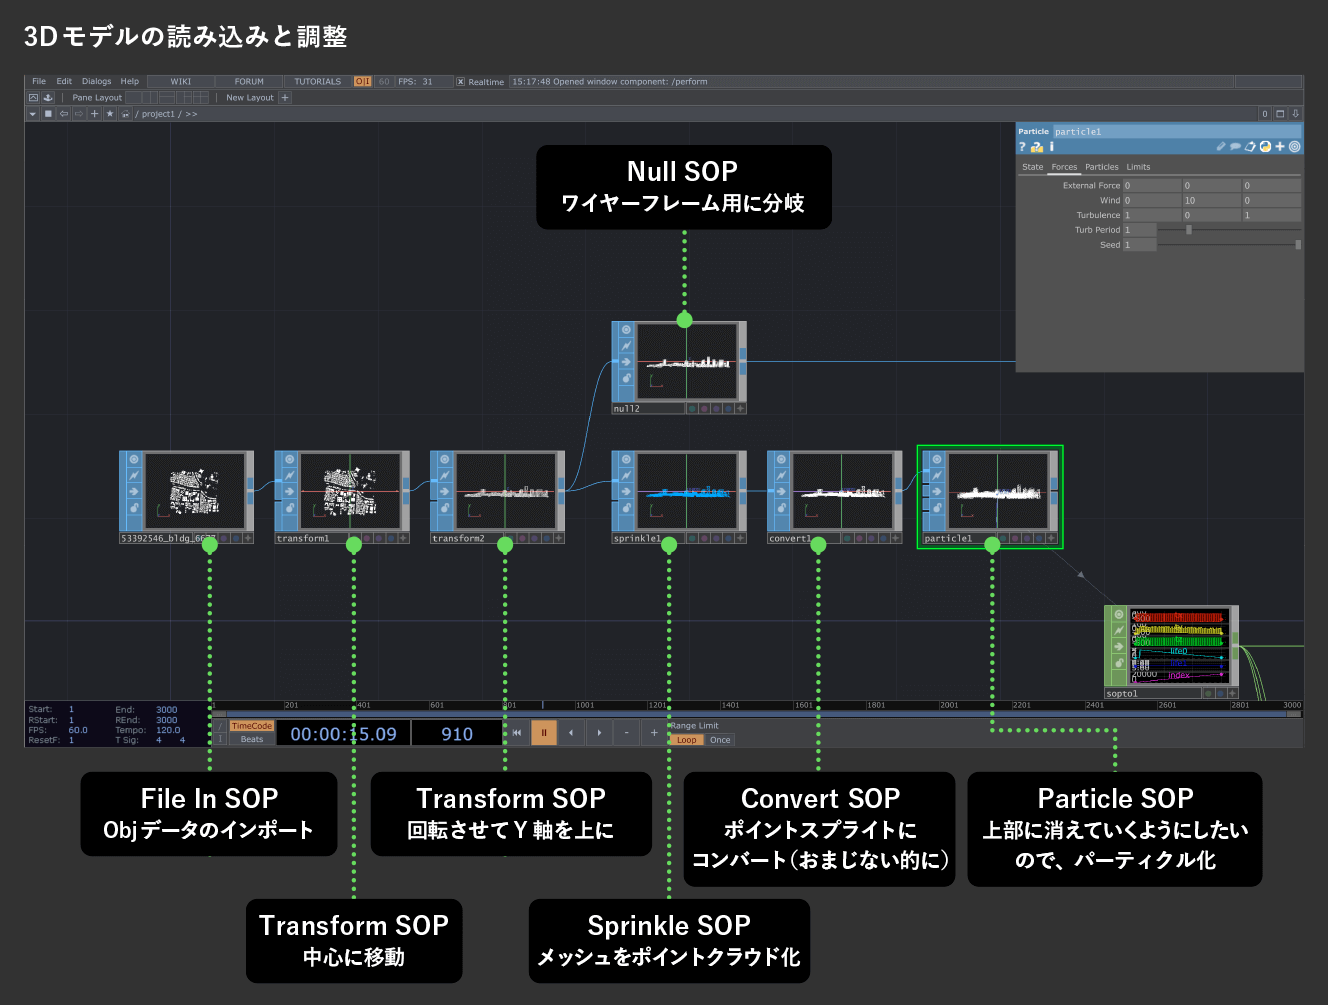Click the timeline minus speed button
The width and height of the screenshot is (1328, 1005).
pos(627,733)
